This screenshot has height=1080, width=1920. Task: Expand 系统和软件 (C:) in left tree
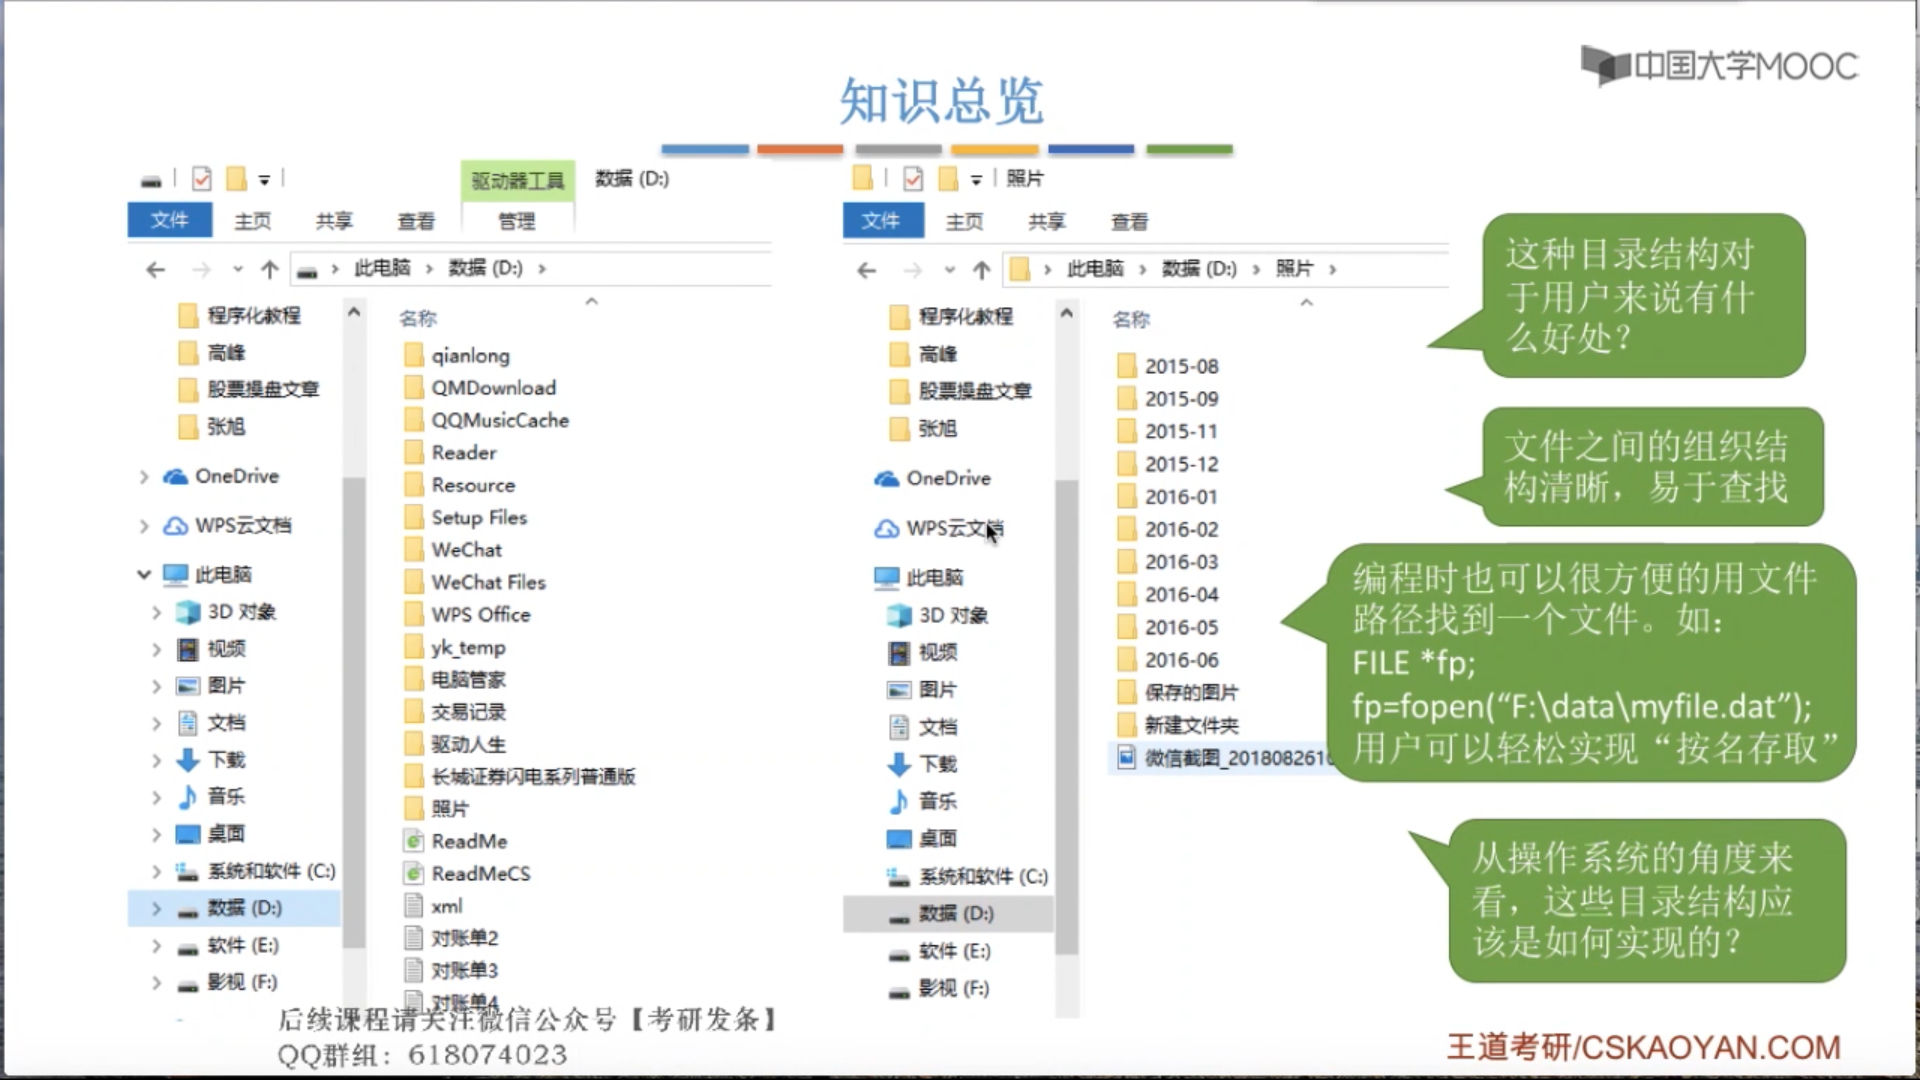click(157, 871)
